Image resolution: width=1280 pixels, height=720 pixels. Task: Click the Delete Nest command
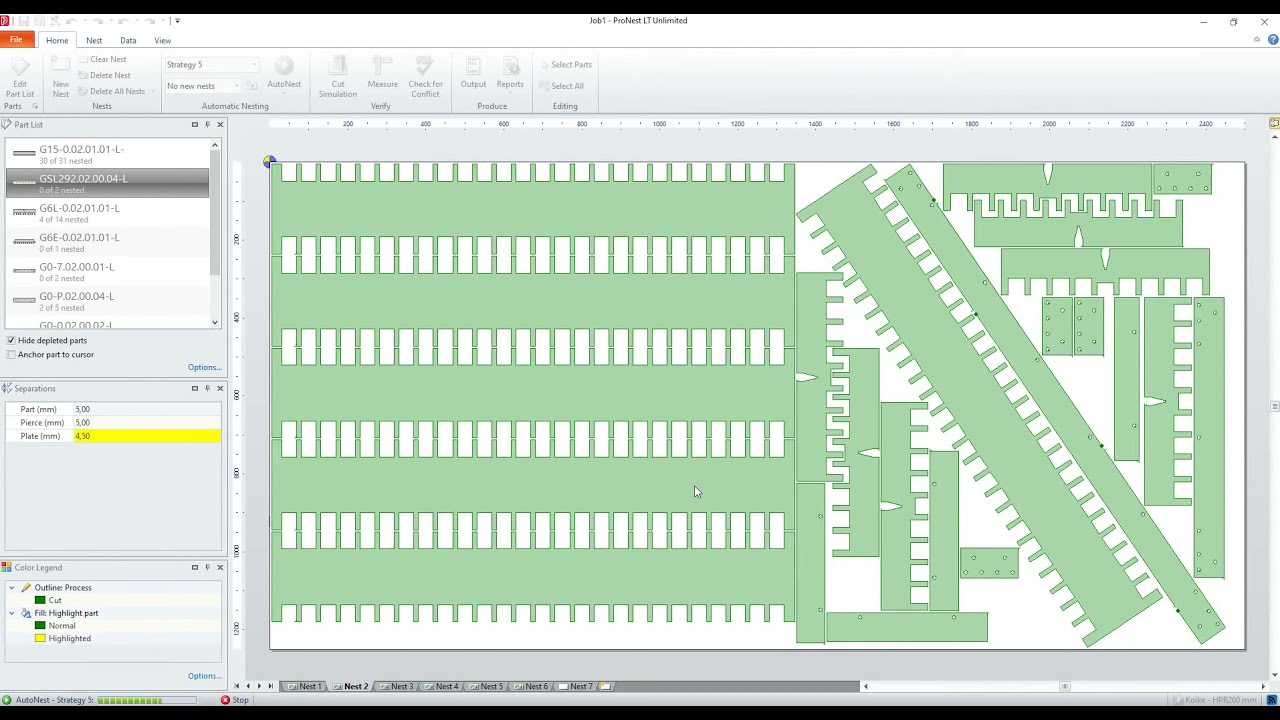[103, 75]
